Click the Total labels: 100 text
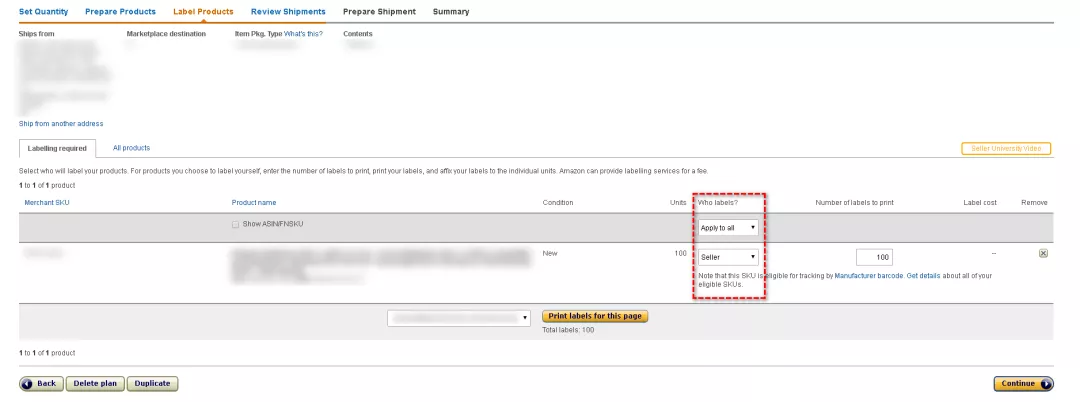This screenshot has width=1080, height=402. coord(568,330)
